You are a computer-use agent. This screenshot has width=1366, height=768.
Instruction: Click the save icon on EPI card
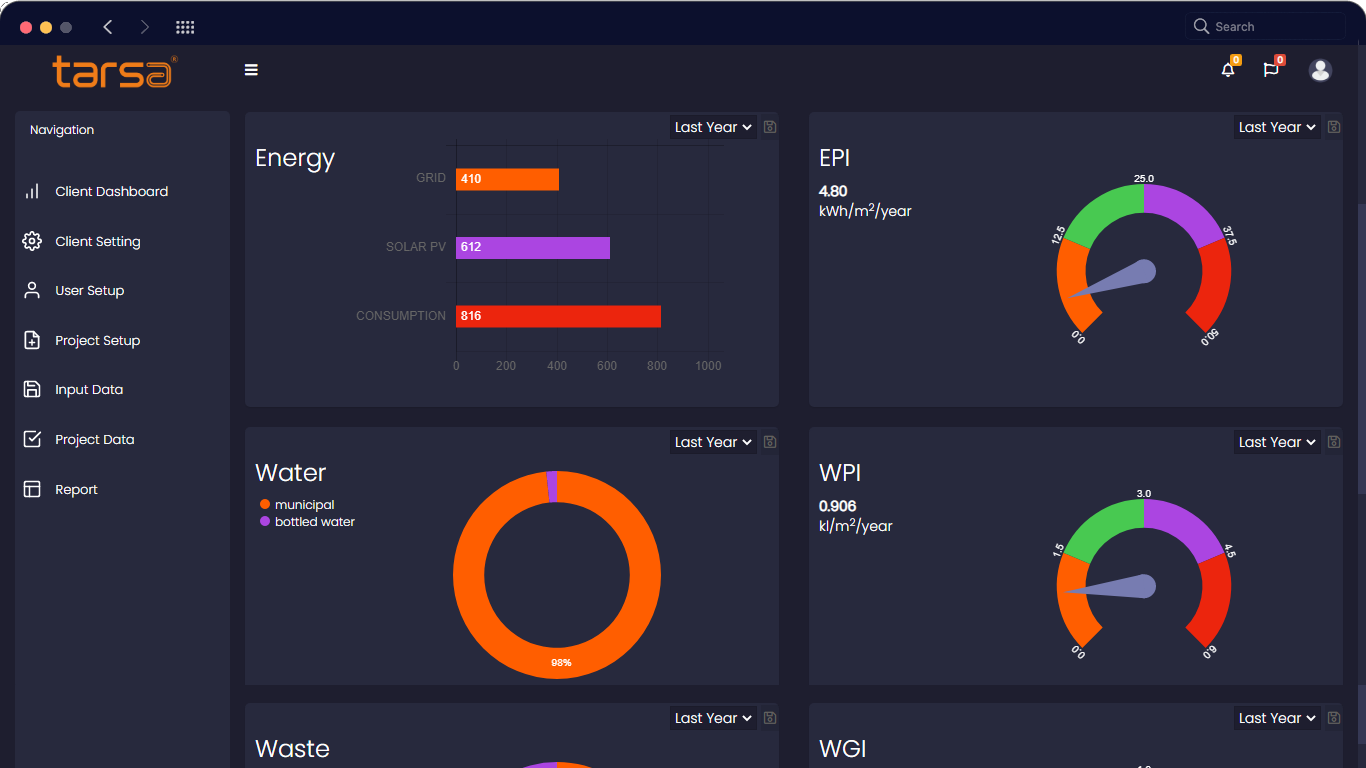[1334, 127]
